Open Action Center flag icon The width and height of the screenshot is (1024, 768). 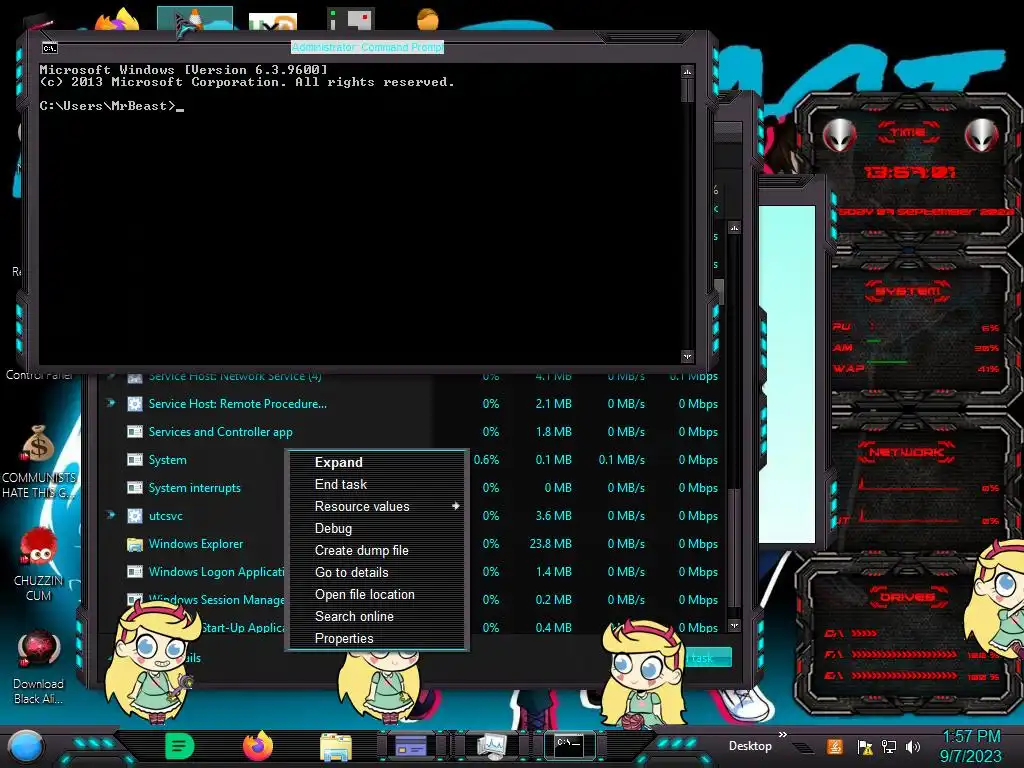[865, 747]
